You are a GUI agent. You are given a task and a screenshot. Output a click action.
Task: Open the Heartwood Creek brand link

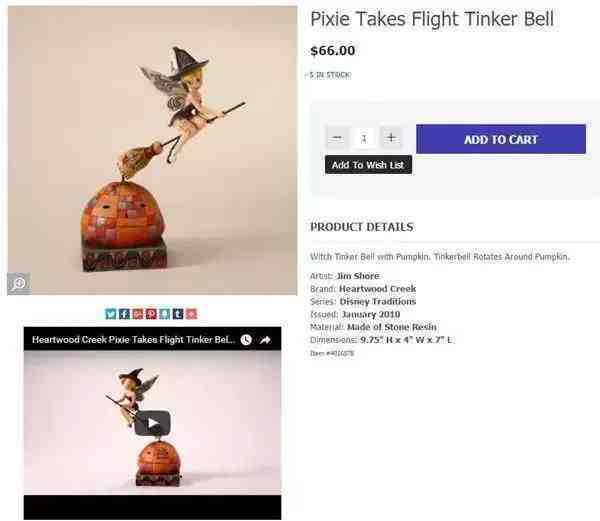[377, 289]
